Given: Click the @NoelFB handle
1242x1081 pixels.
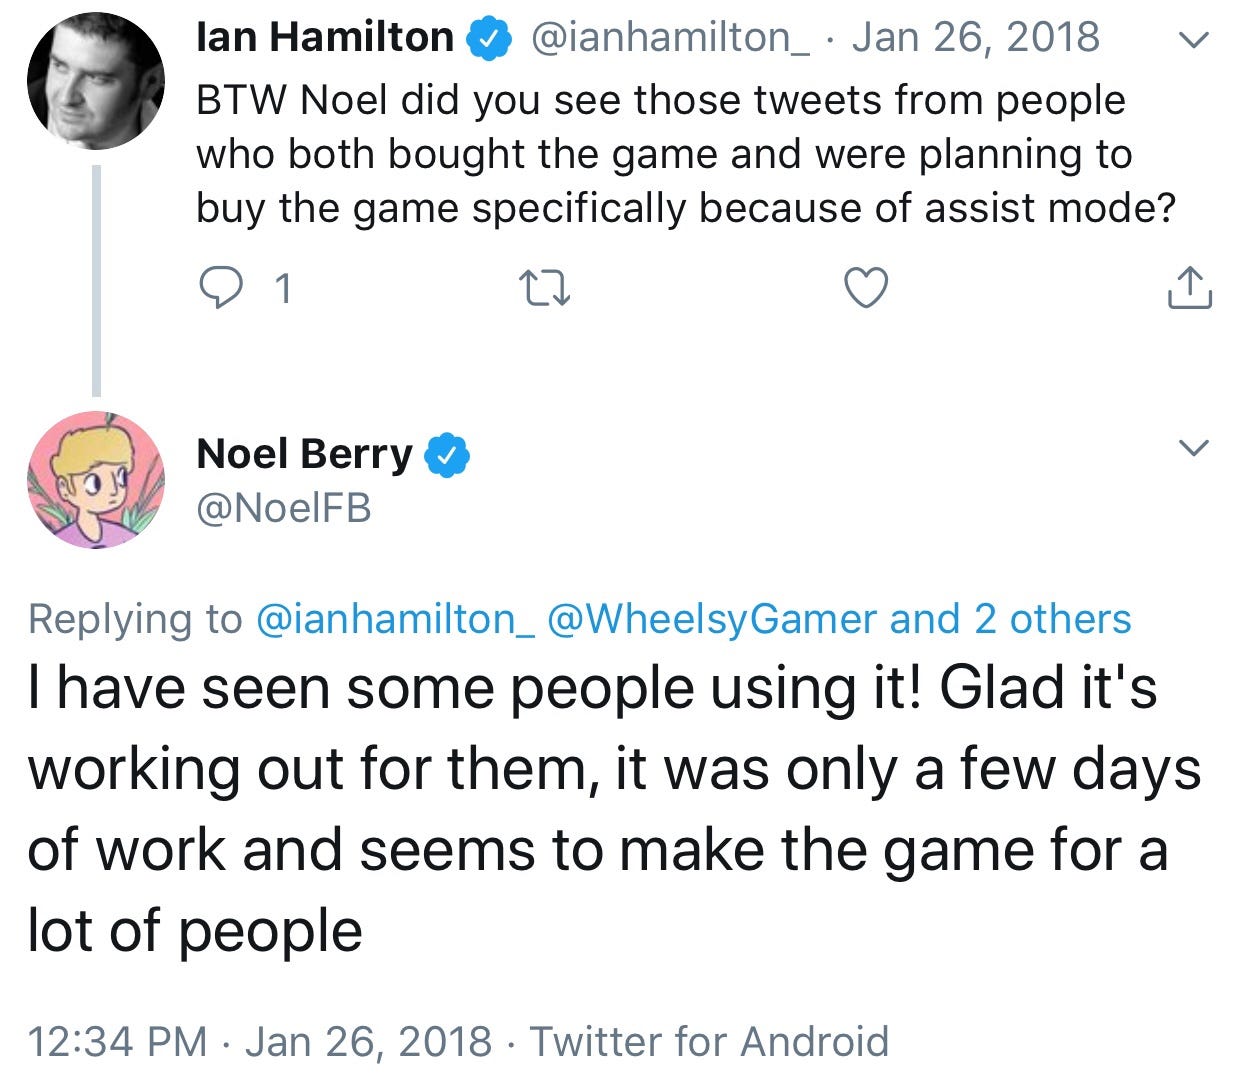Looking at the screenshot, I should click(284, 509).
